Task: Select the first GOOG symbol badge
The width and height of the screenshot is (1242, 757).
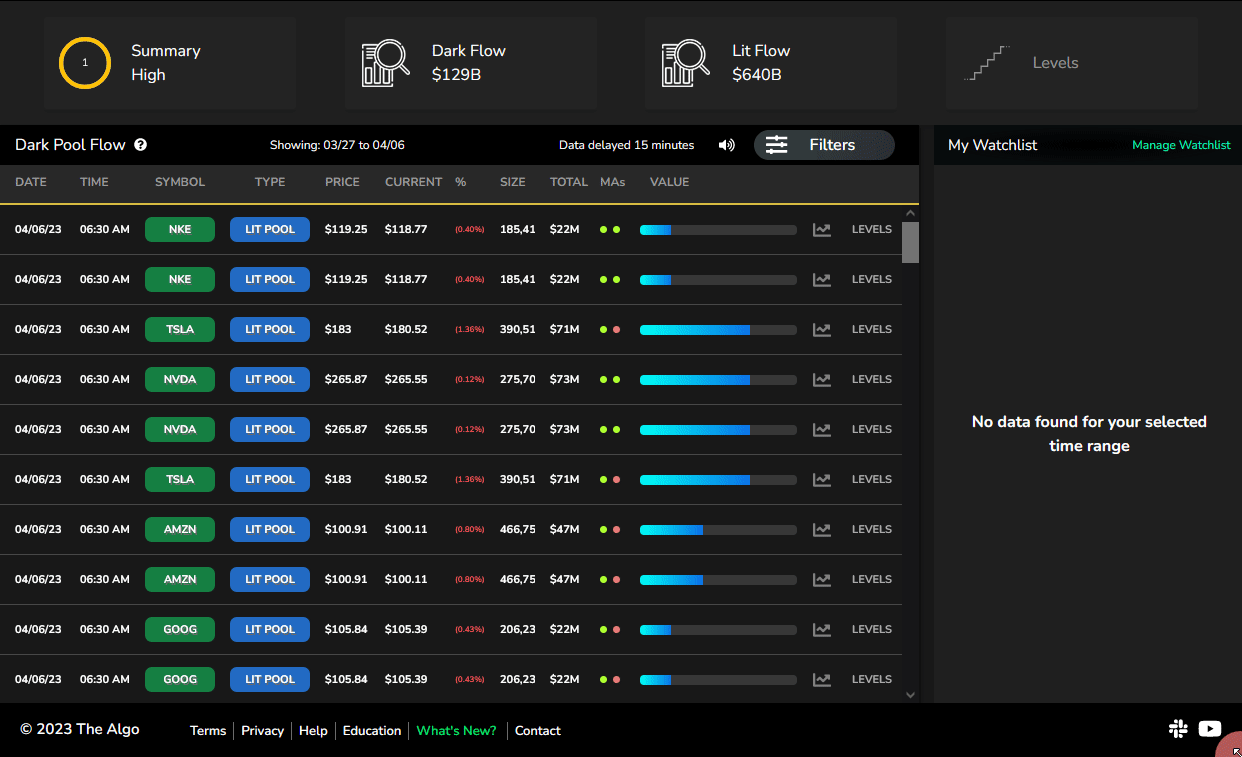Action: click(180, 629)
